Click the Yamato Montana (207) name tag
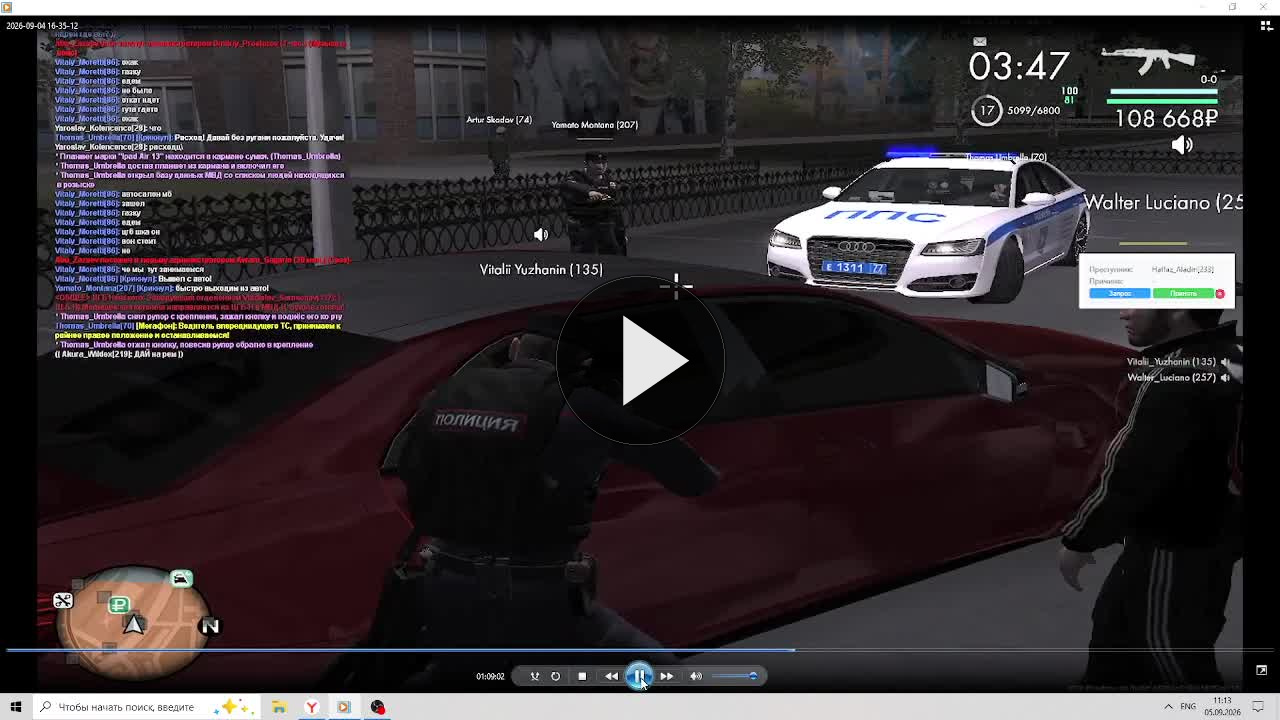The image size is (1280, 720). (x=595, y=125)
